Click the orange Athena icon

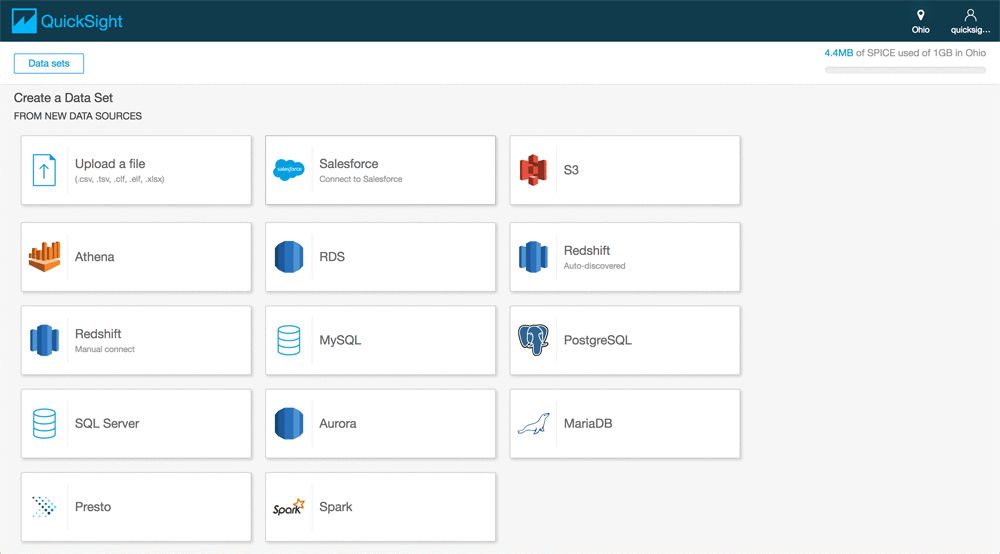pyautogui.click(x=45, y=257)
